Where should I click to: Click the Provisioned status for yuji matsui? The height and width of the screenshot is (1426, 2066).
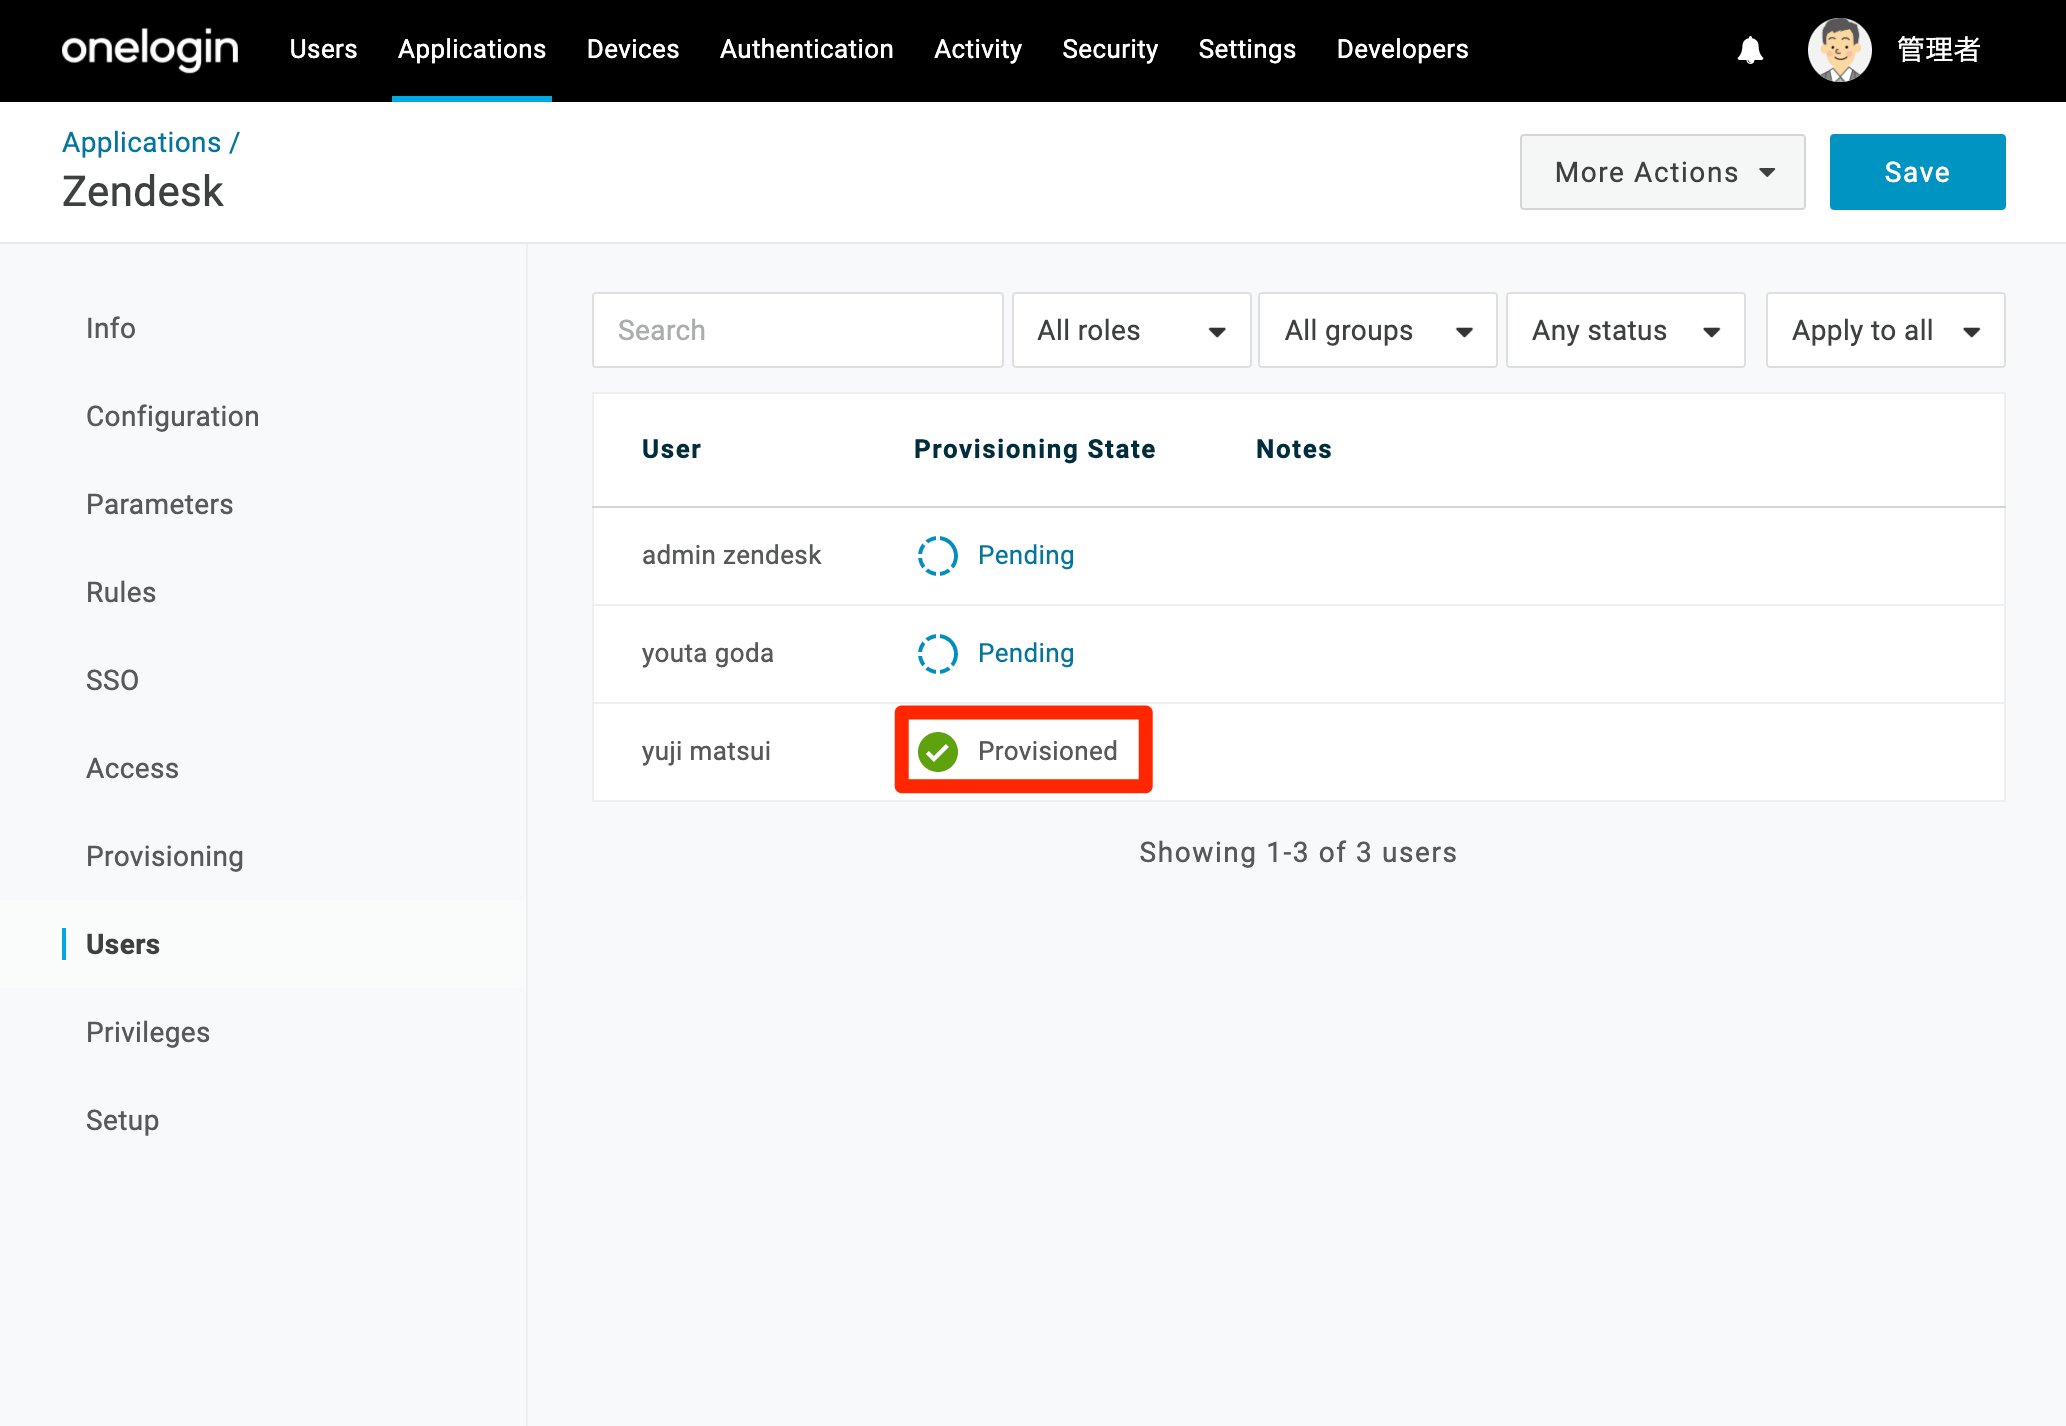tap(1047, 751)
